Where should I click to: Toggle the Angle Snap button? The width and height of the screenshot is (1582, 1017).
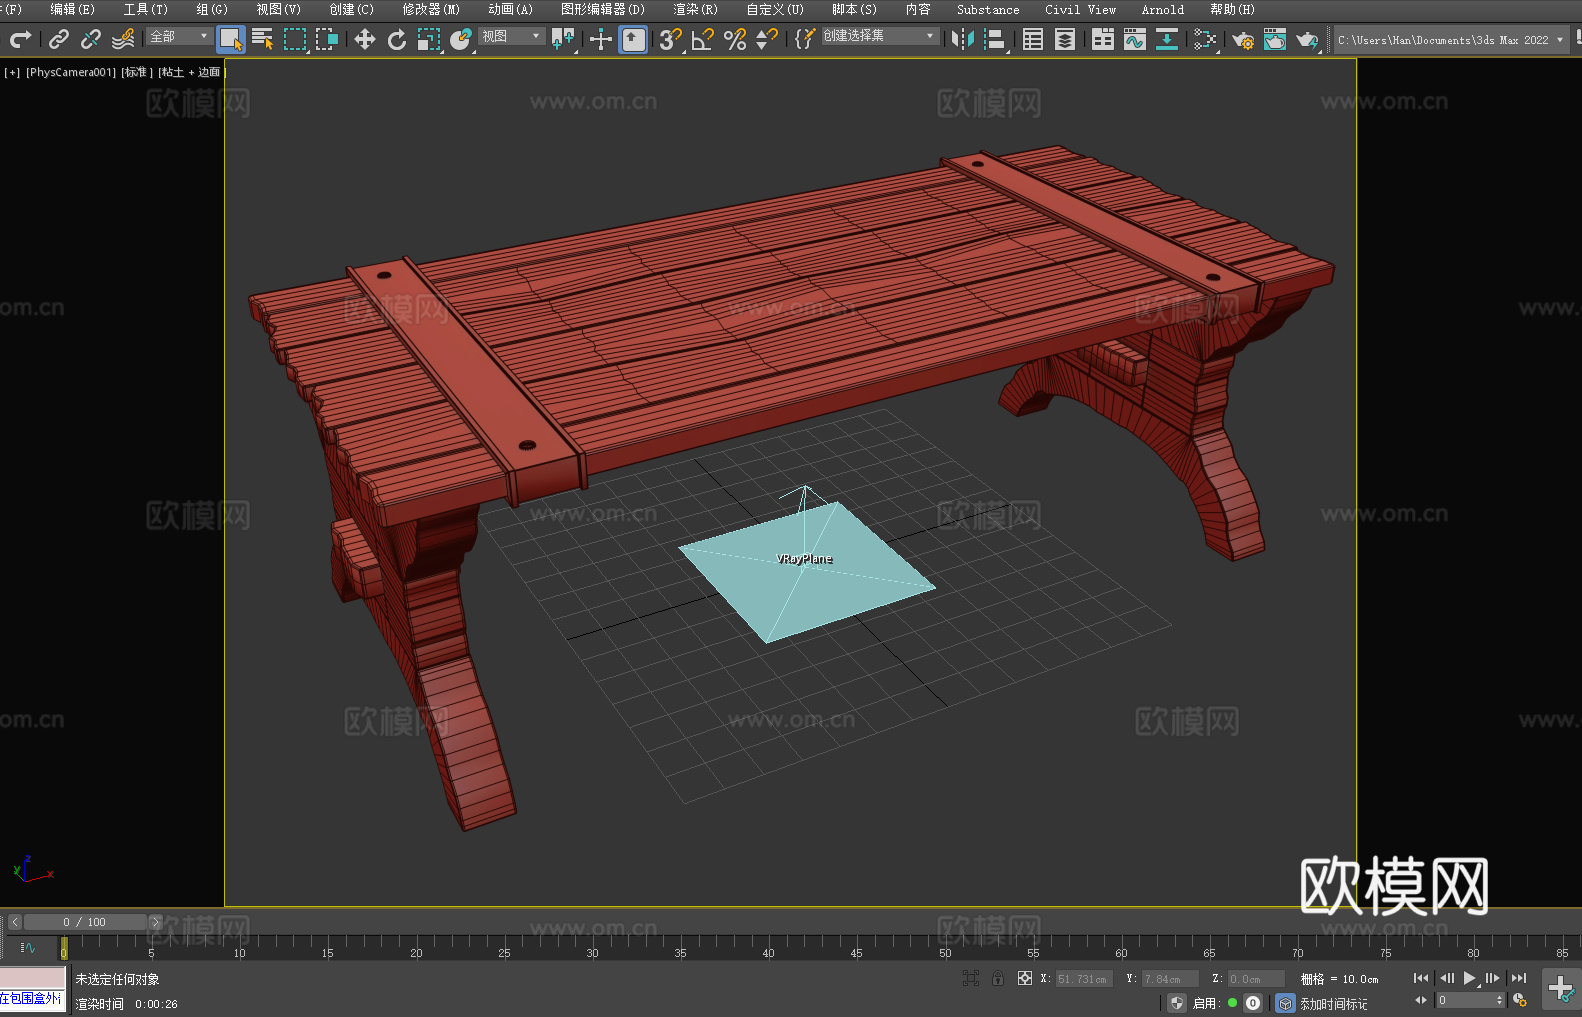pyautogui.click(x=703, y=39)
